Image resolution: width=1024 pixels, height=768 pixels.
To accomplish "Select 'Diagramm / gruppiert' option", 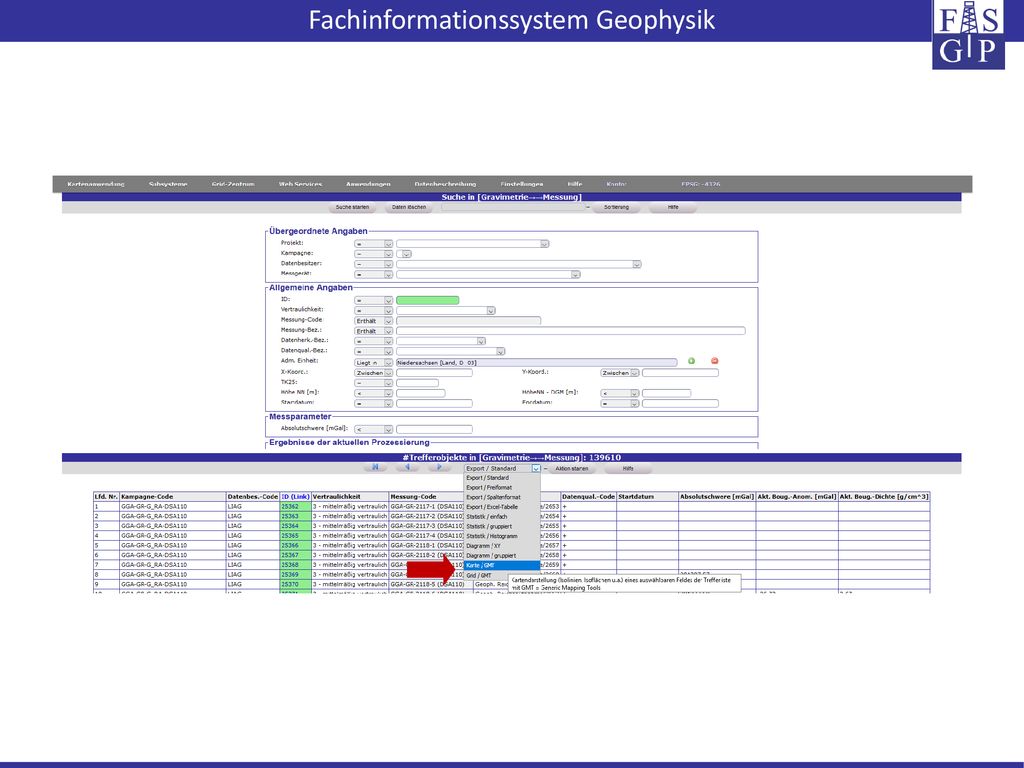I will click(502, 556).
